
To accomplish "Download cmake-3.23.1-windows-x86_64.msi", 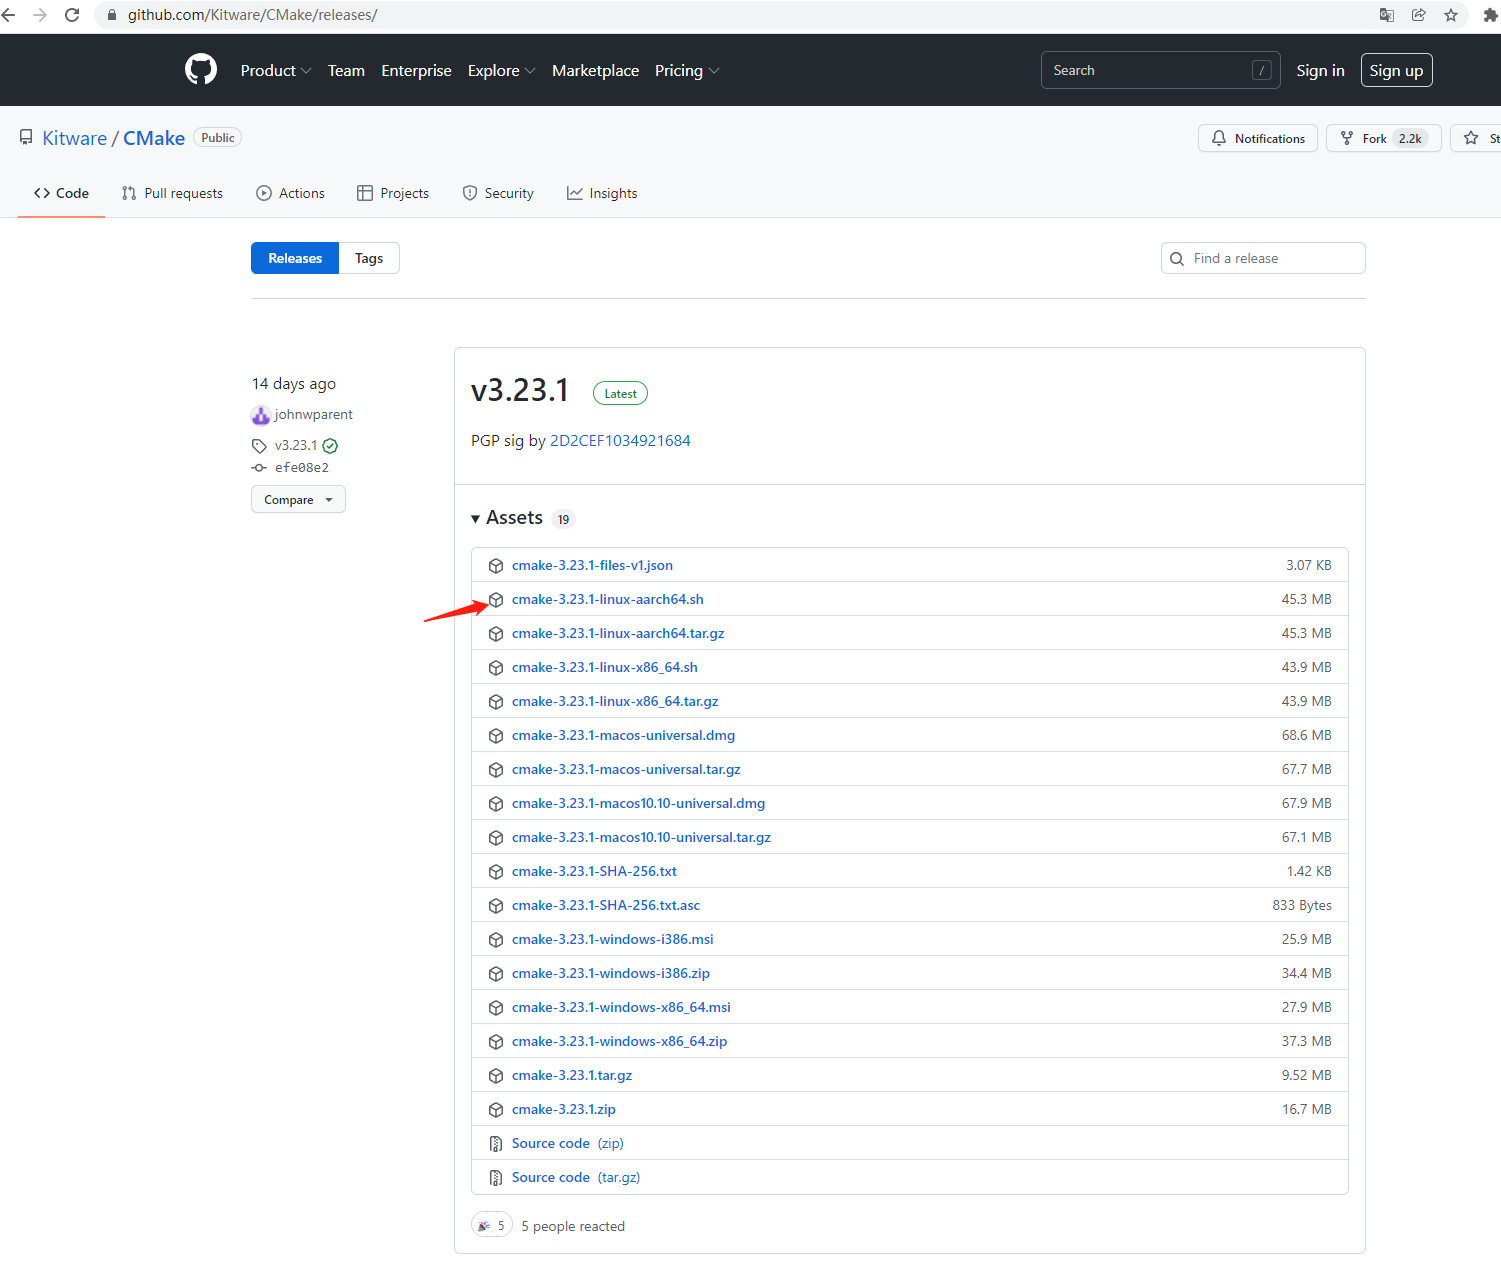I will [x=621, y=1008].
